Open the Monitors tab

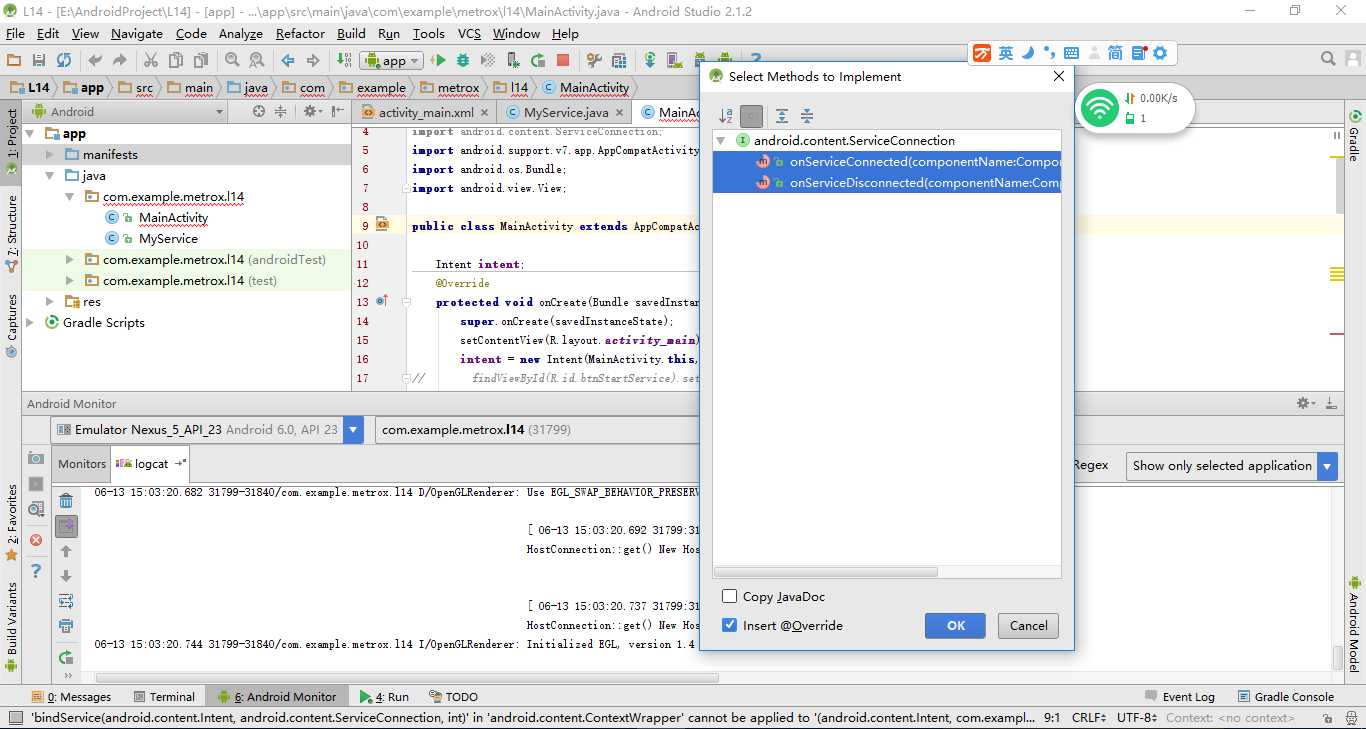(x=82, y=464)
